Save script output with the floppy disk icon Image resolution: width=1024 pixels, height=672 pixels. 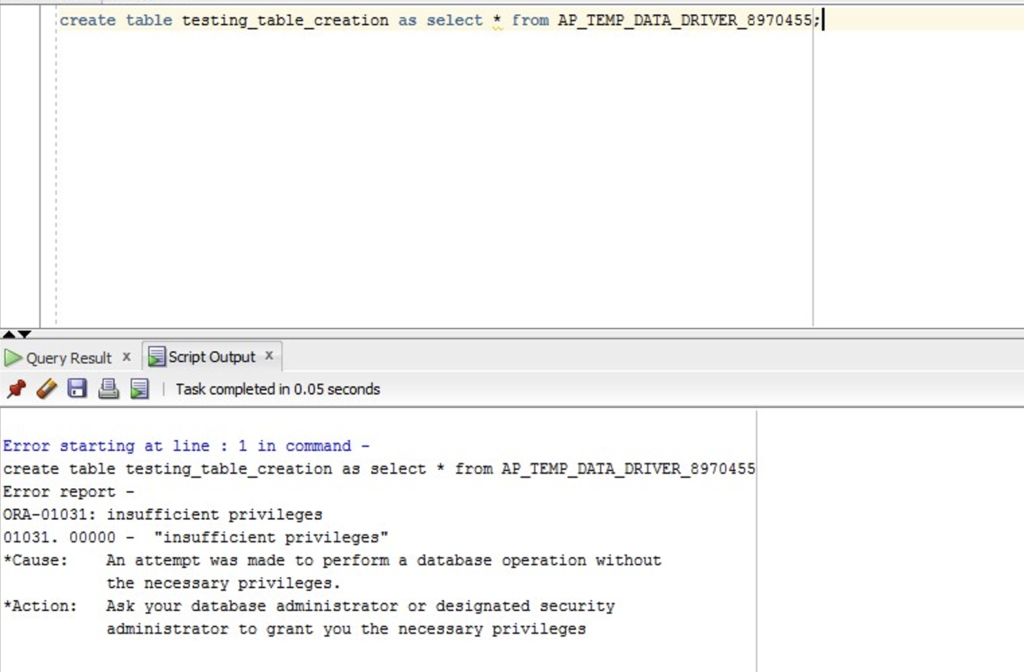[78, 389]
